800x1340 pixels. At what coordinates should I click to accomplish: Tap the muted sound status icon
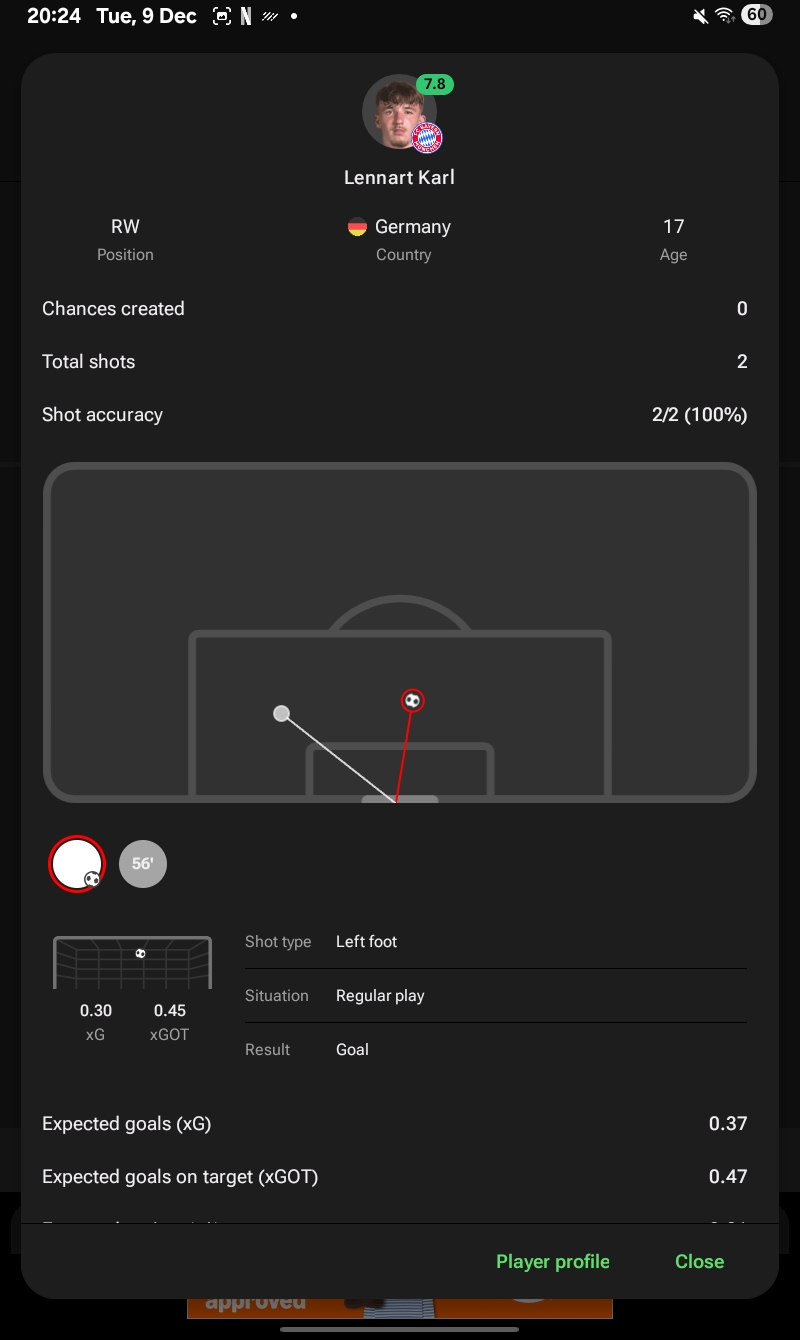(x=699, y=16)
